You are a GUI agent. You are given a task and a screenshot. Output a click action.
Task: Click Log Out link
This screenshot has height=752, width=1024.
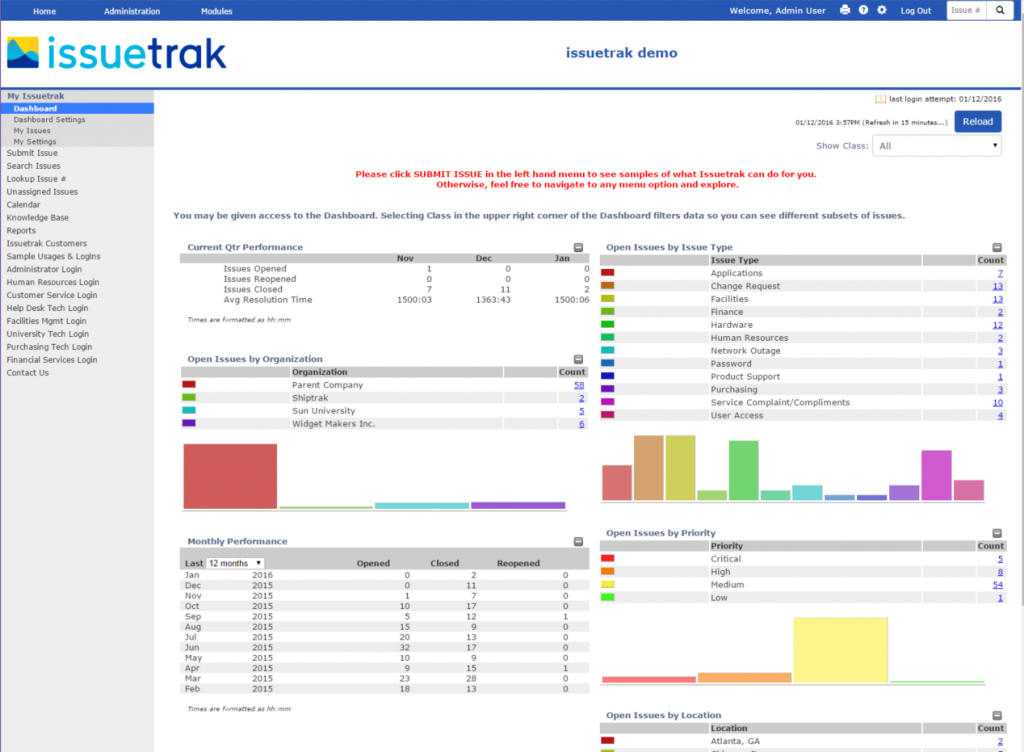pyautogui.click(x=916, y=11)
